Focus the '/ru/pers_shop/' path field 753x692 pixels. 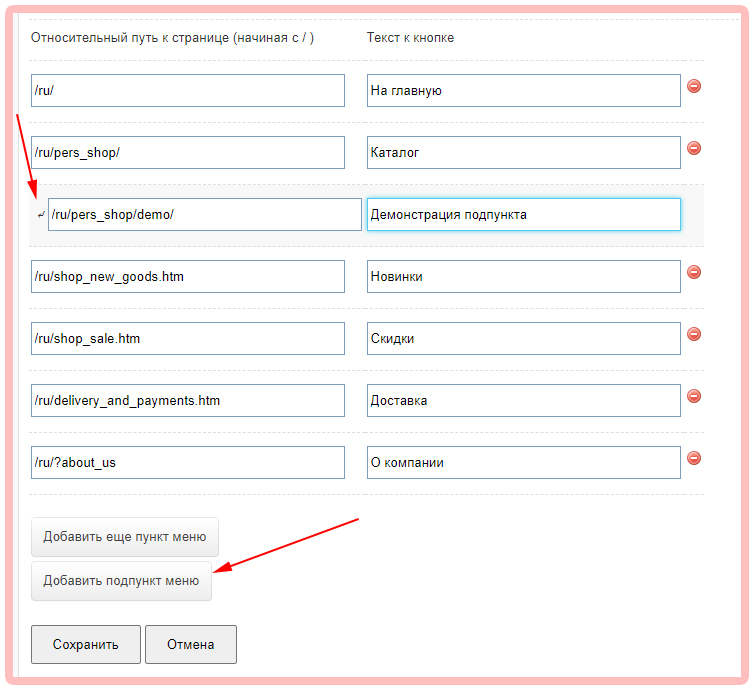tap(188, 152)
